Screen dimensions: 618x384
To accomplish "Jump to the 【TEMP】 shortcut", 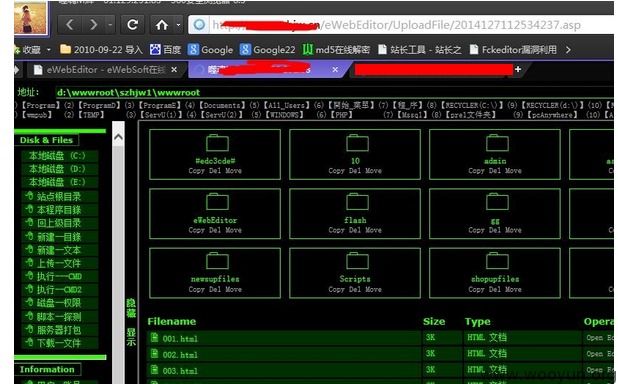I will click(91, 115).
